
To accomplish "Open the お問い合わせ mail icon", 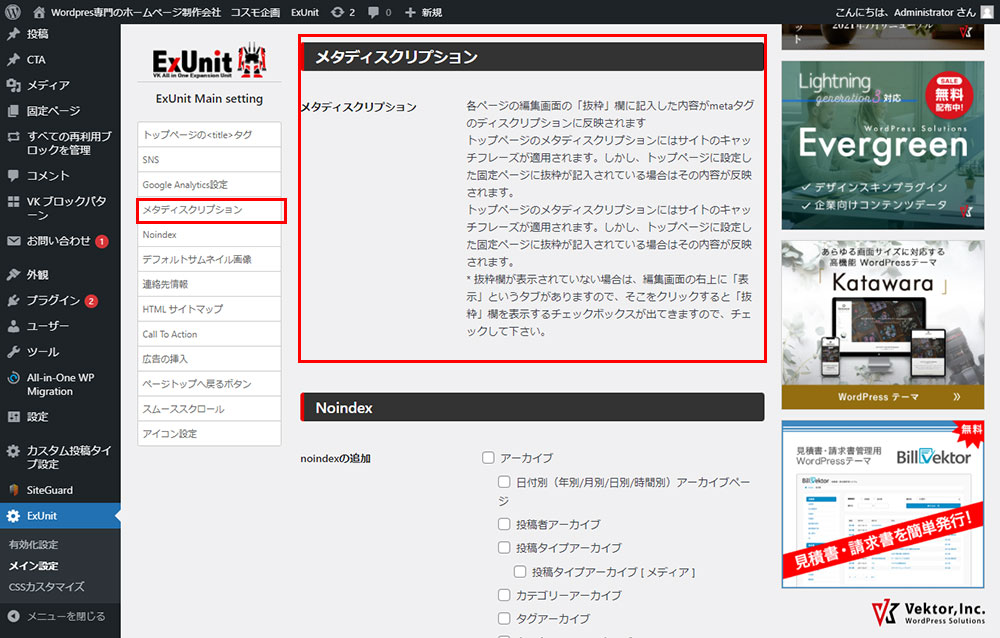I will tap(13, 241).
